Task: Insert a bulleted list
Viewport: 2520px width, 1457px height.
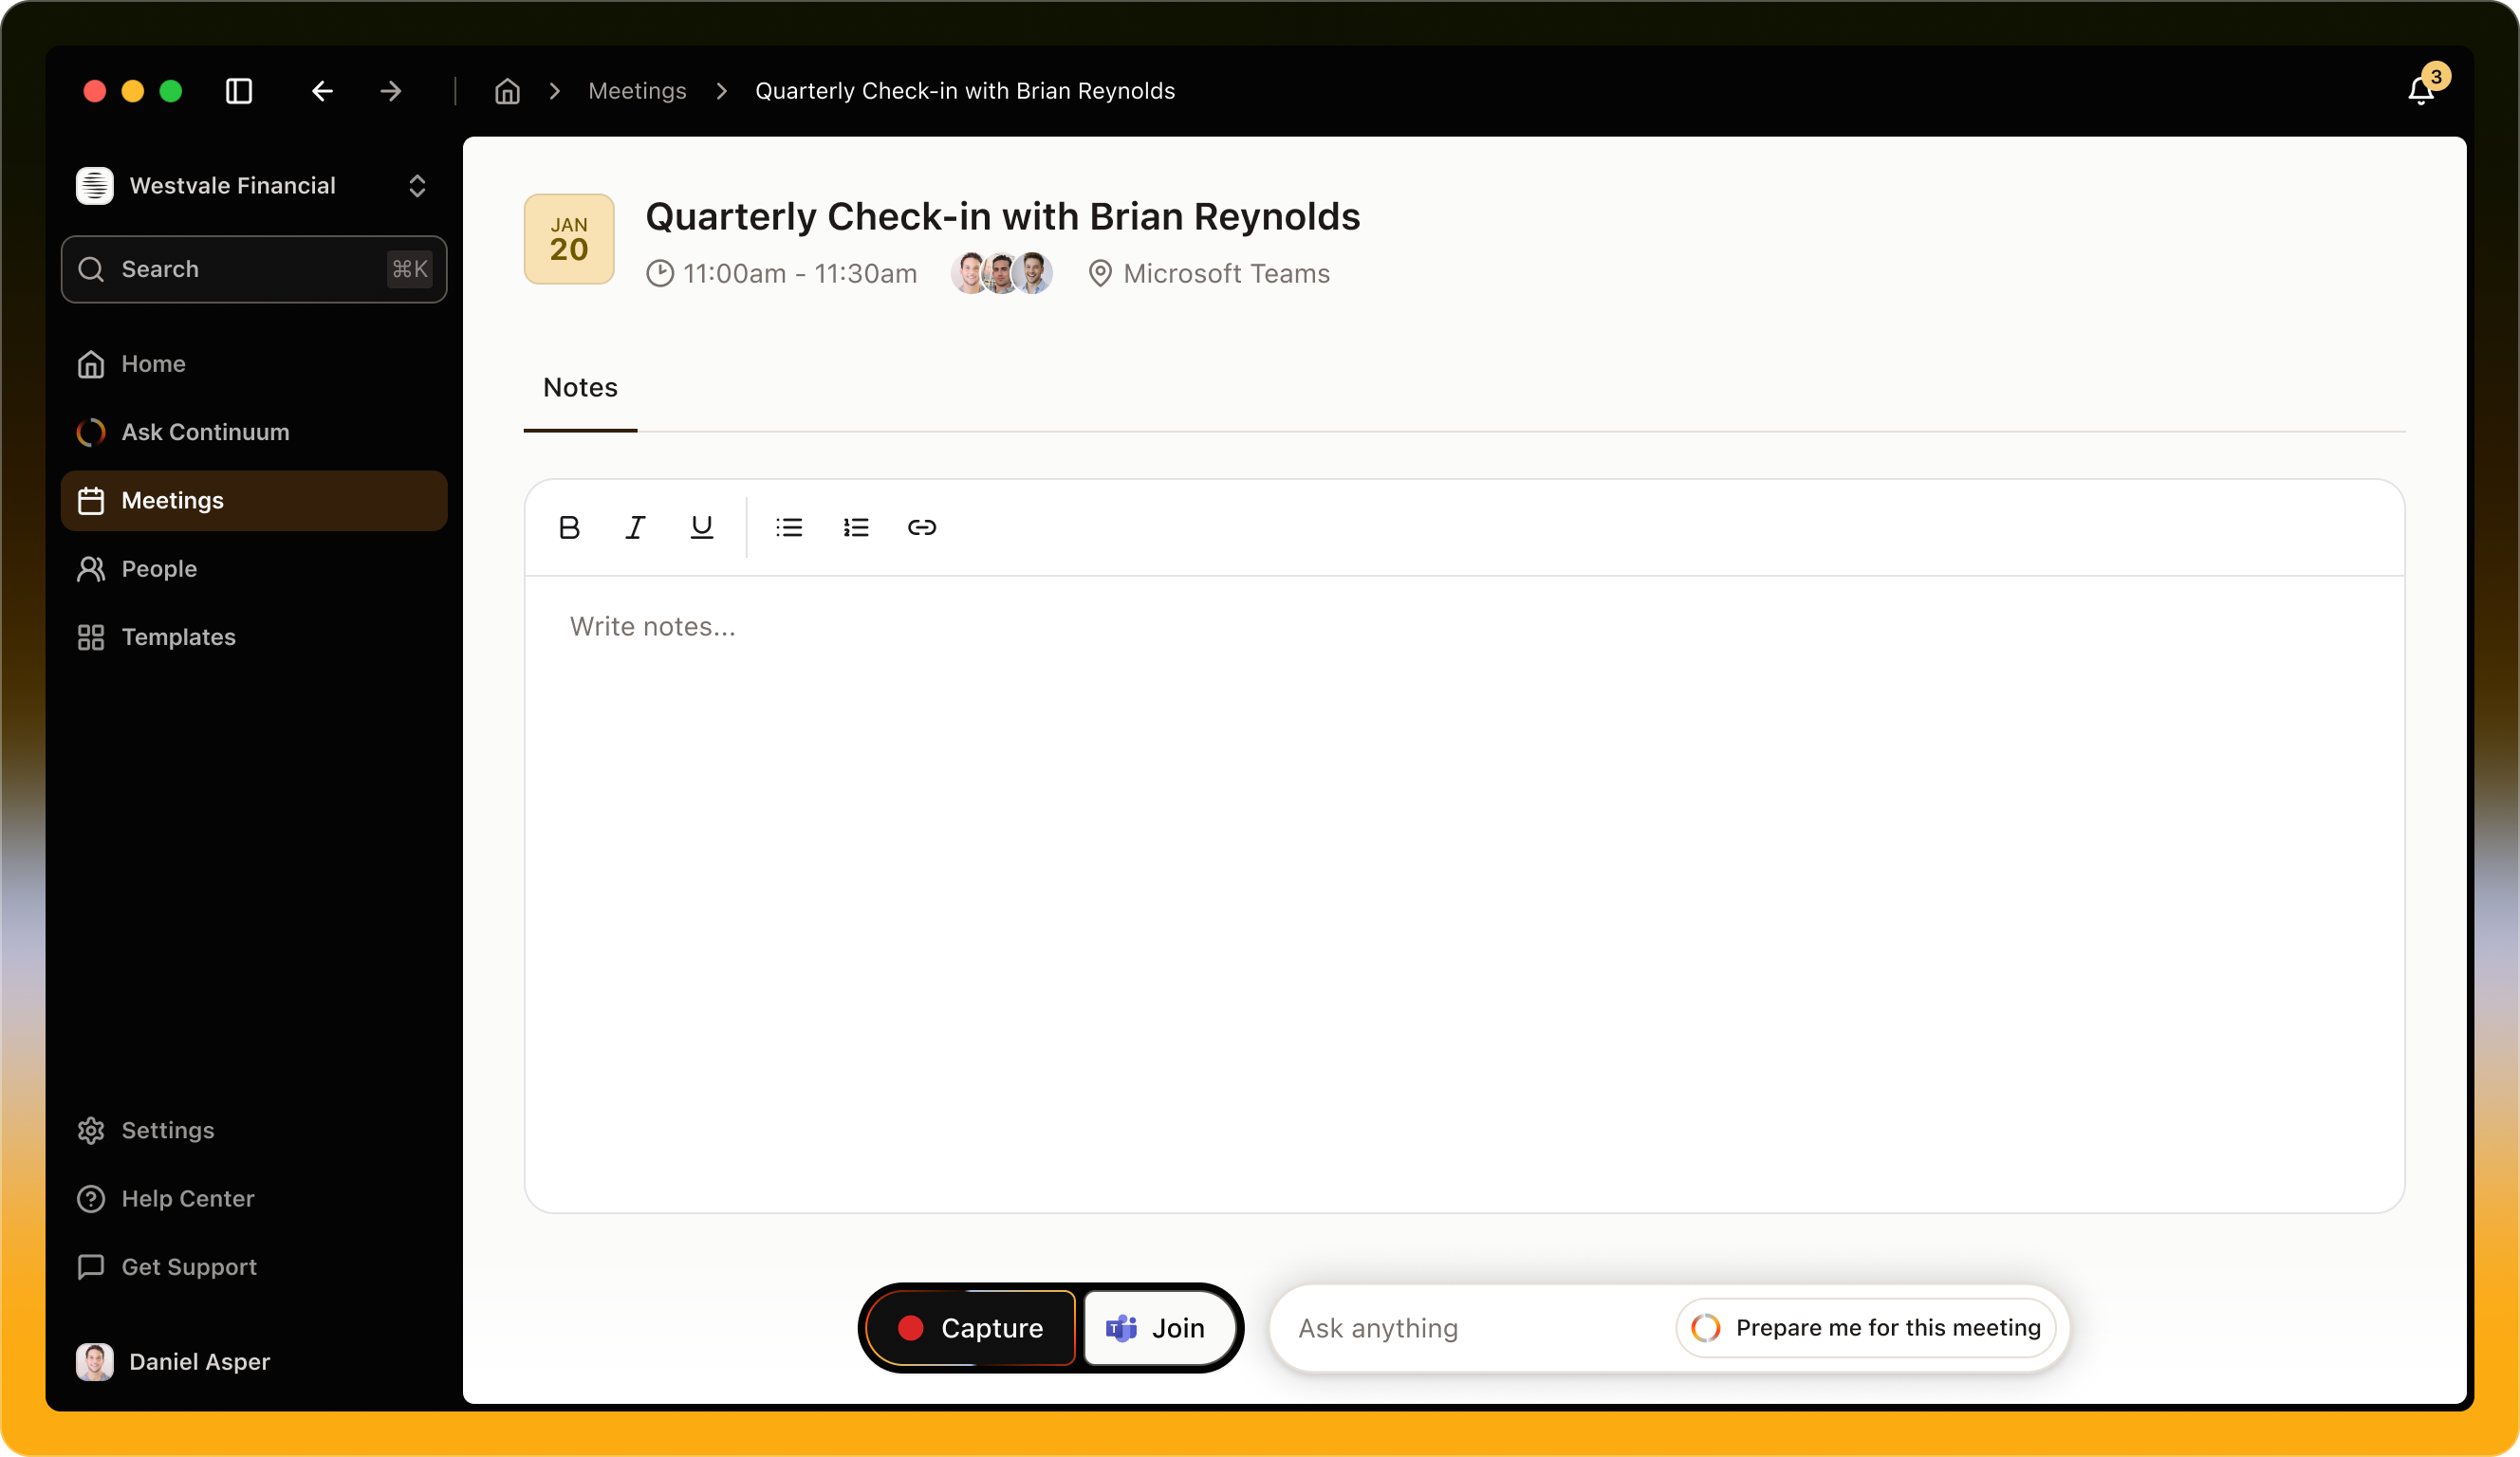Action: click(789, 527)
